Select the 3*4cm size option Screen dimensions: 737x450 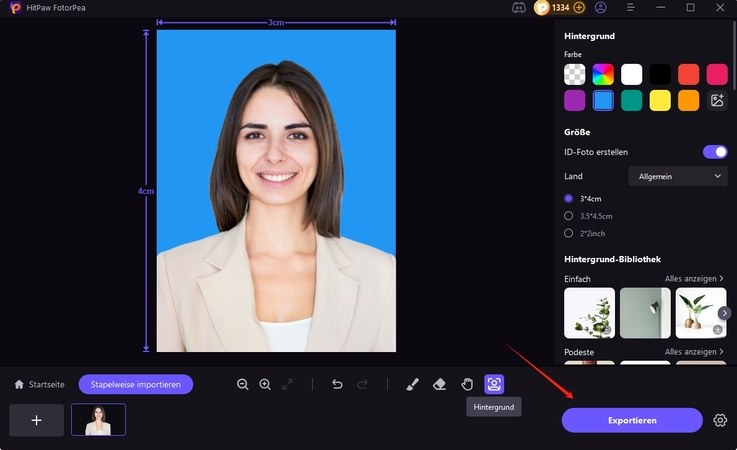coord(569,198)
